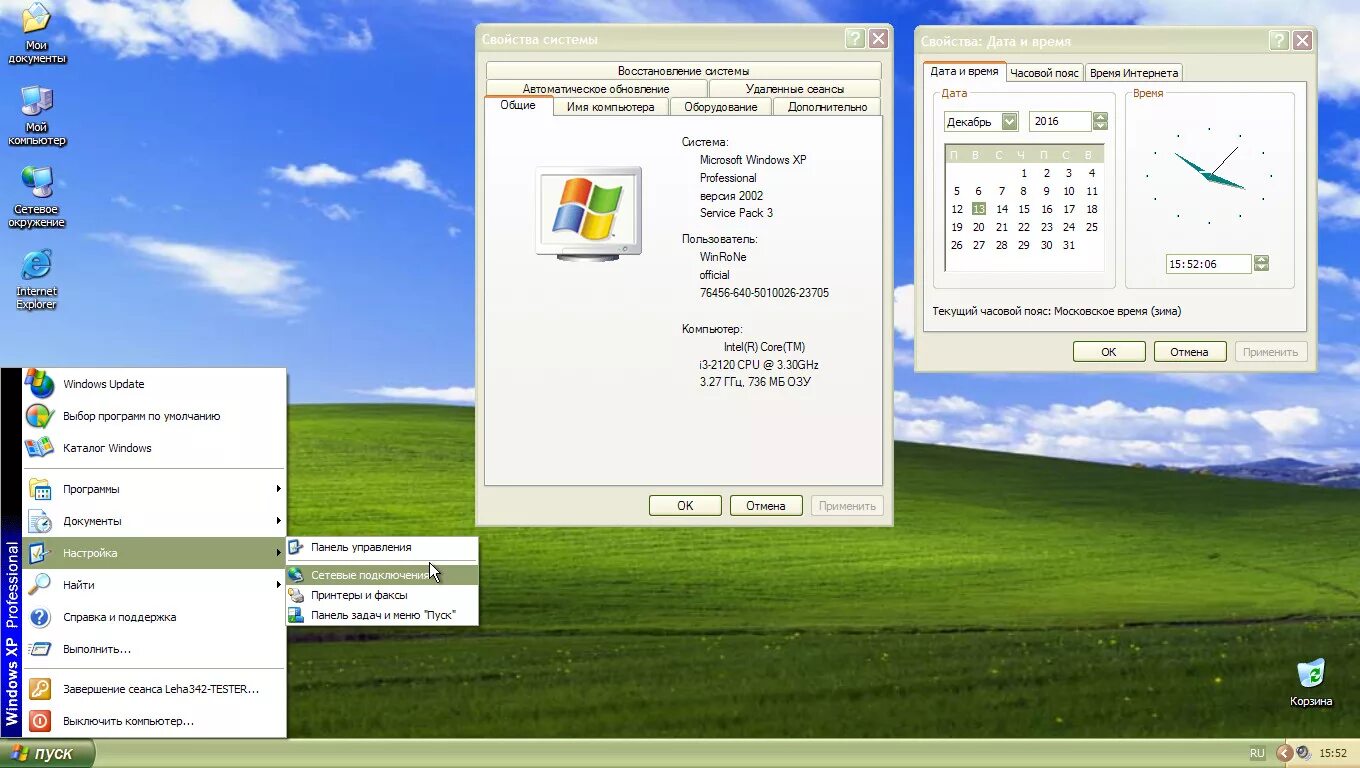1360x768 pixels.
Task: Switch to the Часовой пояс tab
Action: click(1044, 73)
